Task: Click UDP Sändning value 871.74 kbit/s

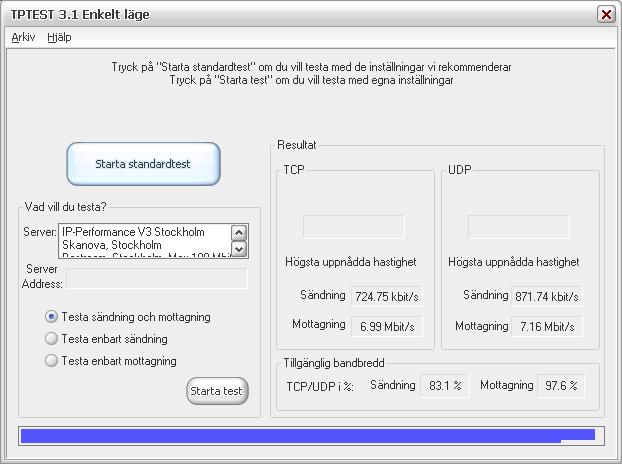Action: click(x=547, y=297)
